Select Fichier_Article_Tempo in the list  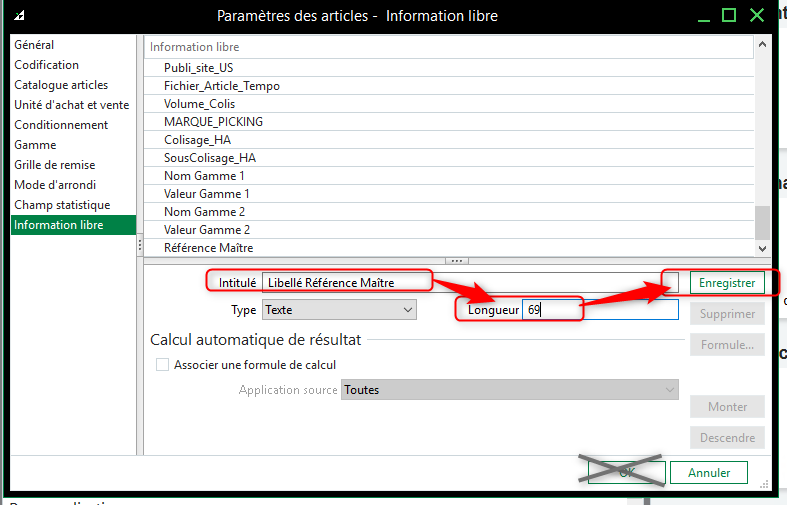(449, 86)
